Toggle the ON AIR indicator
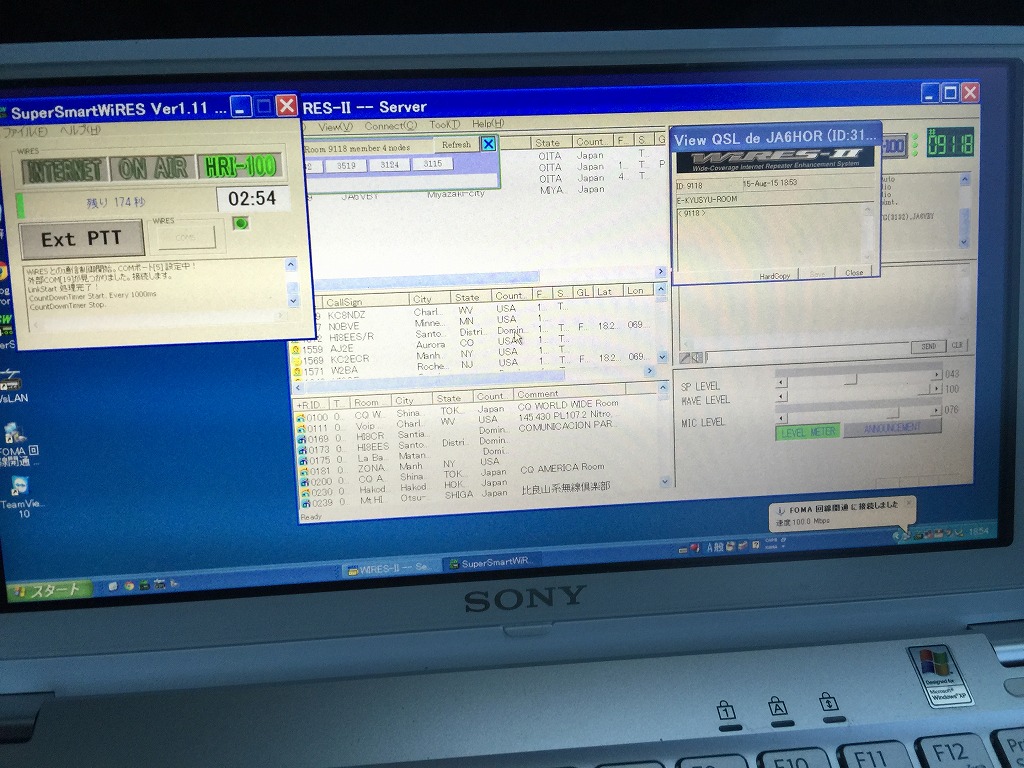 (152, 168)
